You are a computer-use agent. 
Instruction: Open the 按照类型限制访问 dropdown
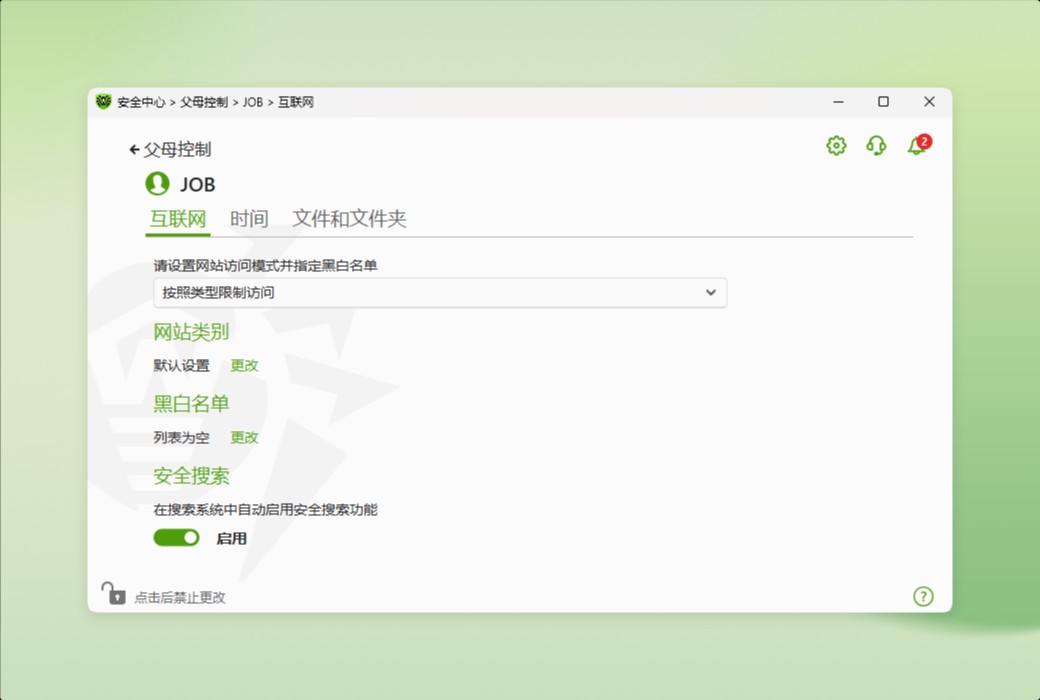tap(440, 293)
